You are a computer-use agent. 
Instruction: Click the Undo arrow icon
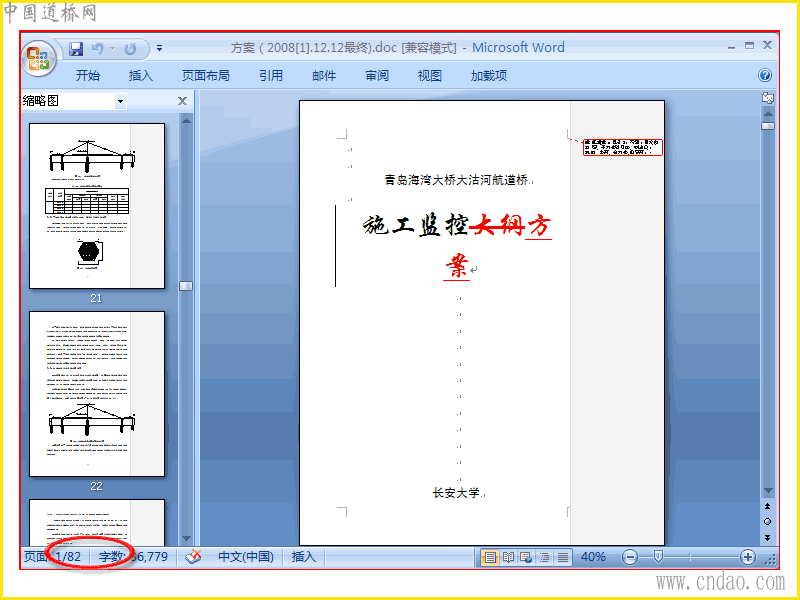[x=98, y=48]
